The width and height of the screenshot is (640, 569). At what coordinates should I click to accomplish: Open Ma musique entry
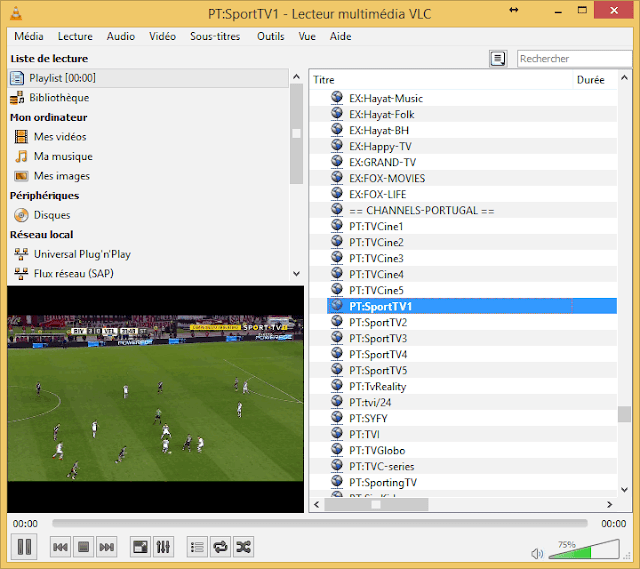(148, 156)
